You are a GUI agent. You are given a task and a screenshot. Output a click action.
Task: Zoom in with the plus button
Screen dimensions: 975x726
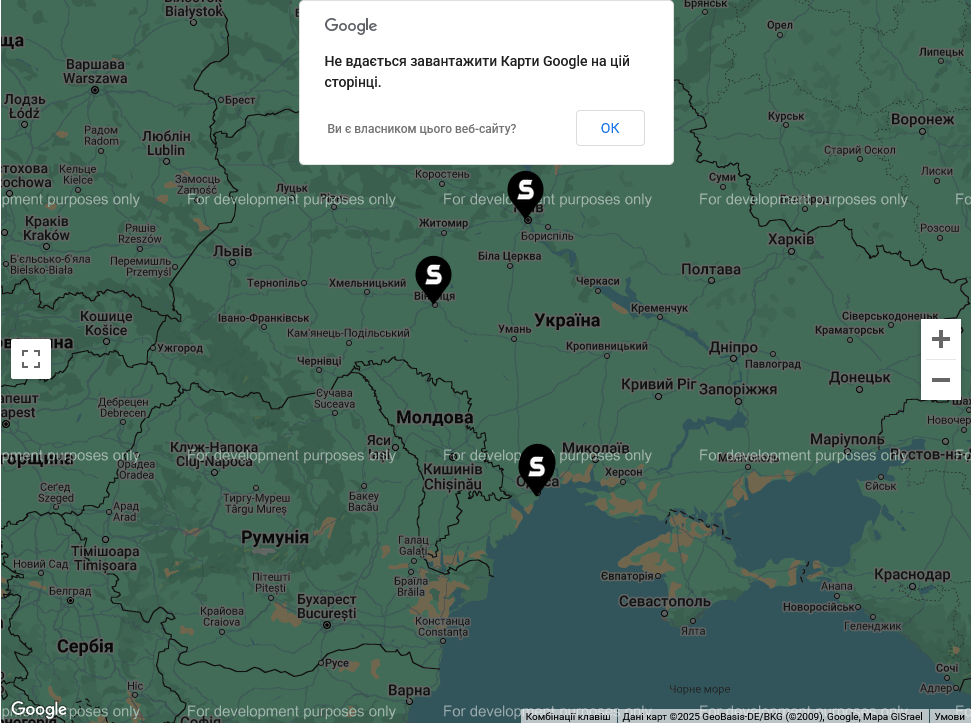940,340
